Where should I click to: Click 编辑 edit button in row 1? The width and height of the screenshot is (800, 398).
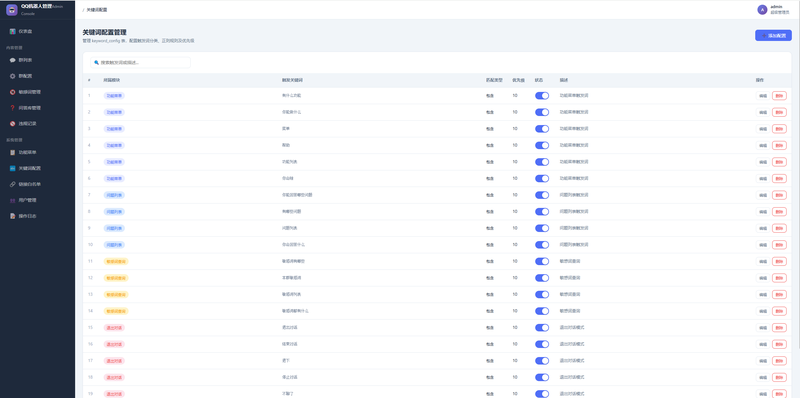763,96
